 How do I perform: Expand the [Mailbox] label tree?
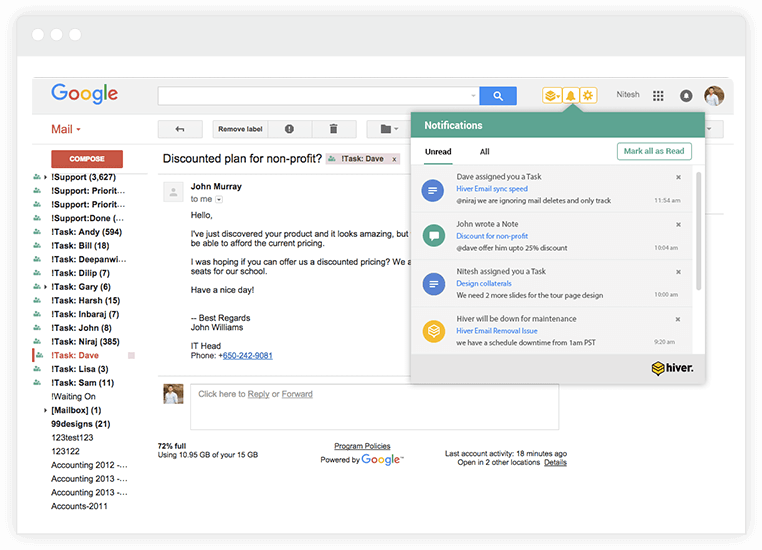(x=45, y=411)
